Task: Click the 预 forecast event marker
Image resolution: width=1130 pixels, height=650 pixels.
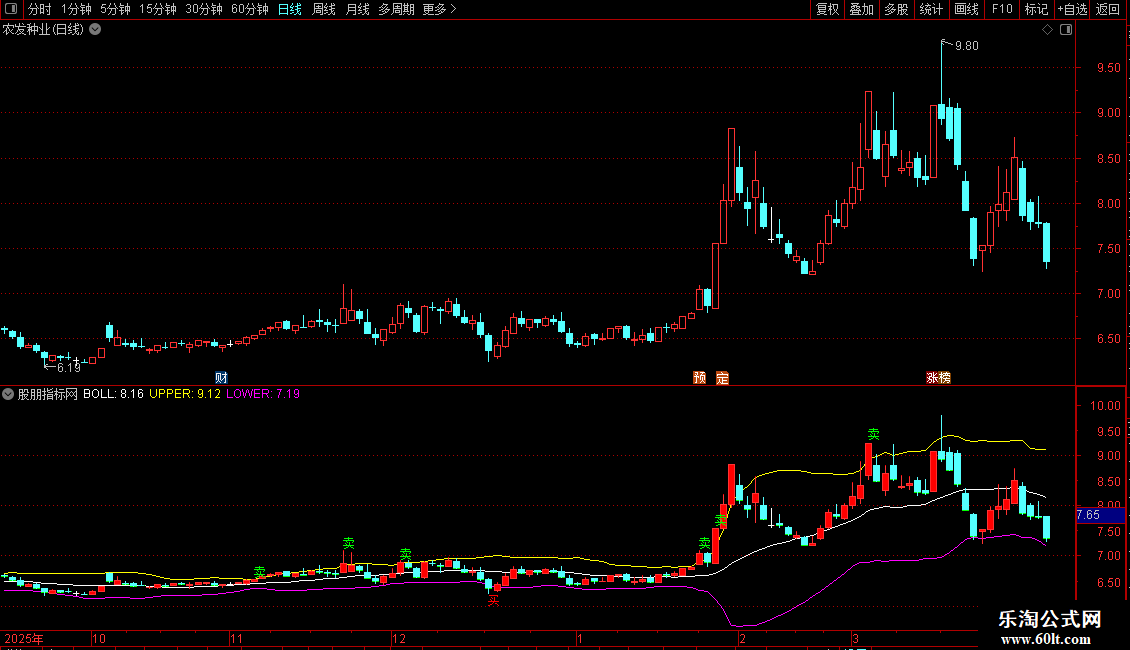Action: point(699,378)
